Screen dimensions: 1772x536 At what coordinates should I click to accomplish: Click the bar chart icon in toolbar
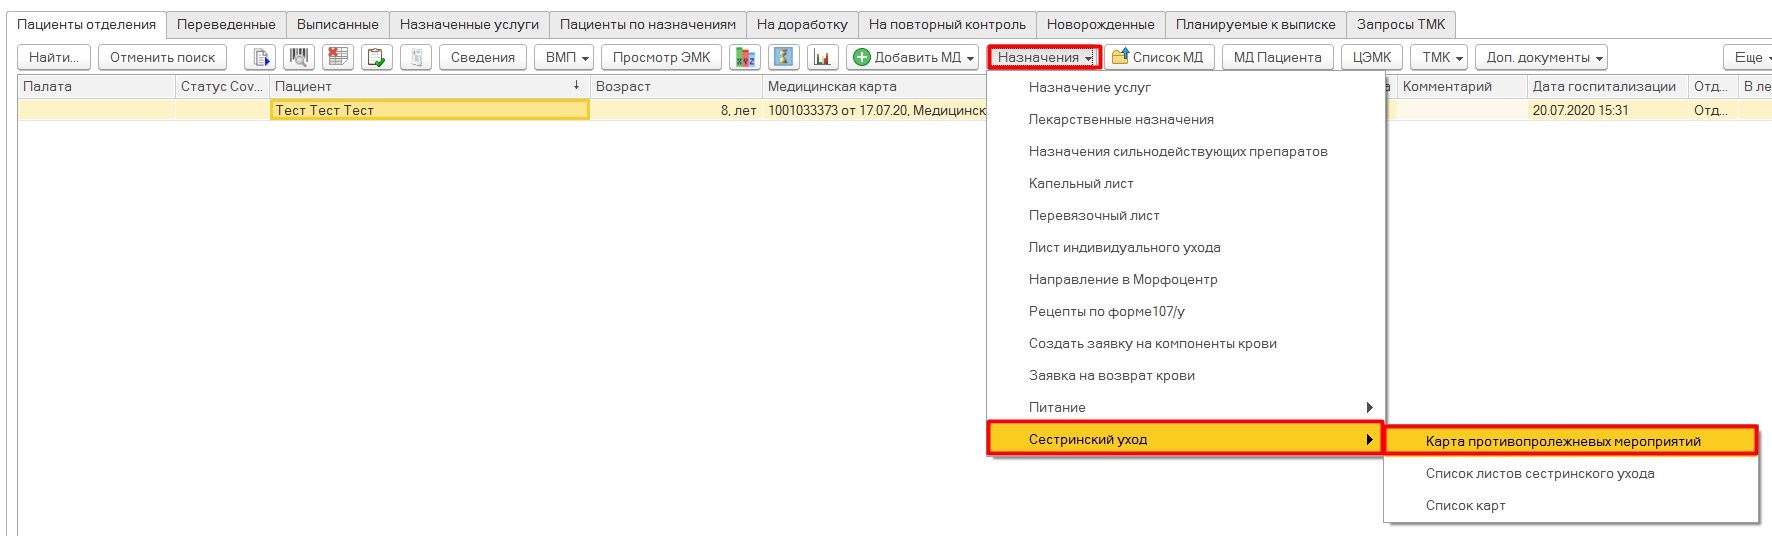coord(822,58)
